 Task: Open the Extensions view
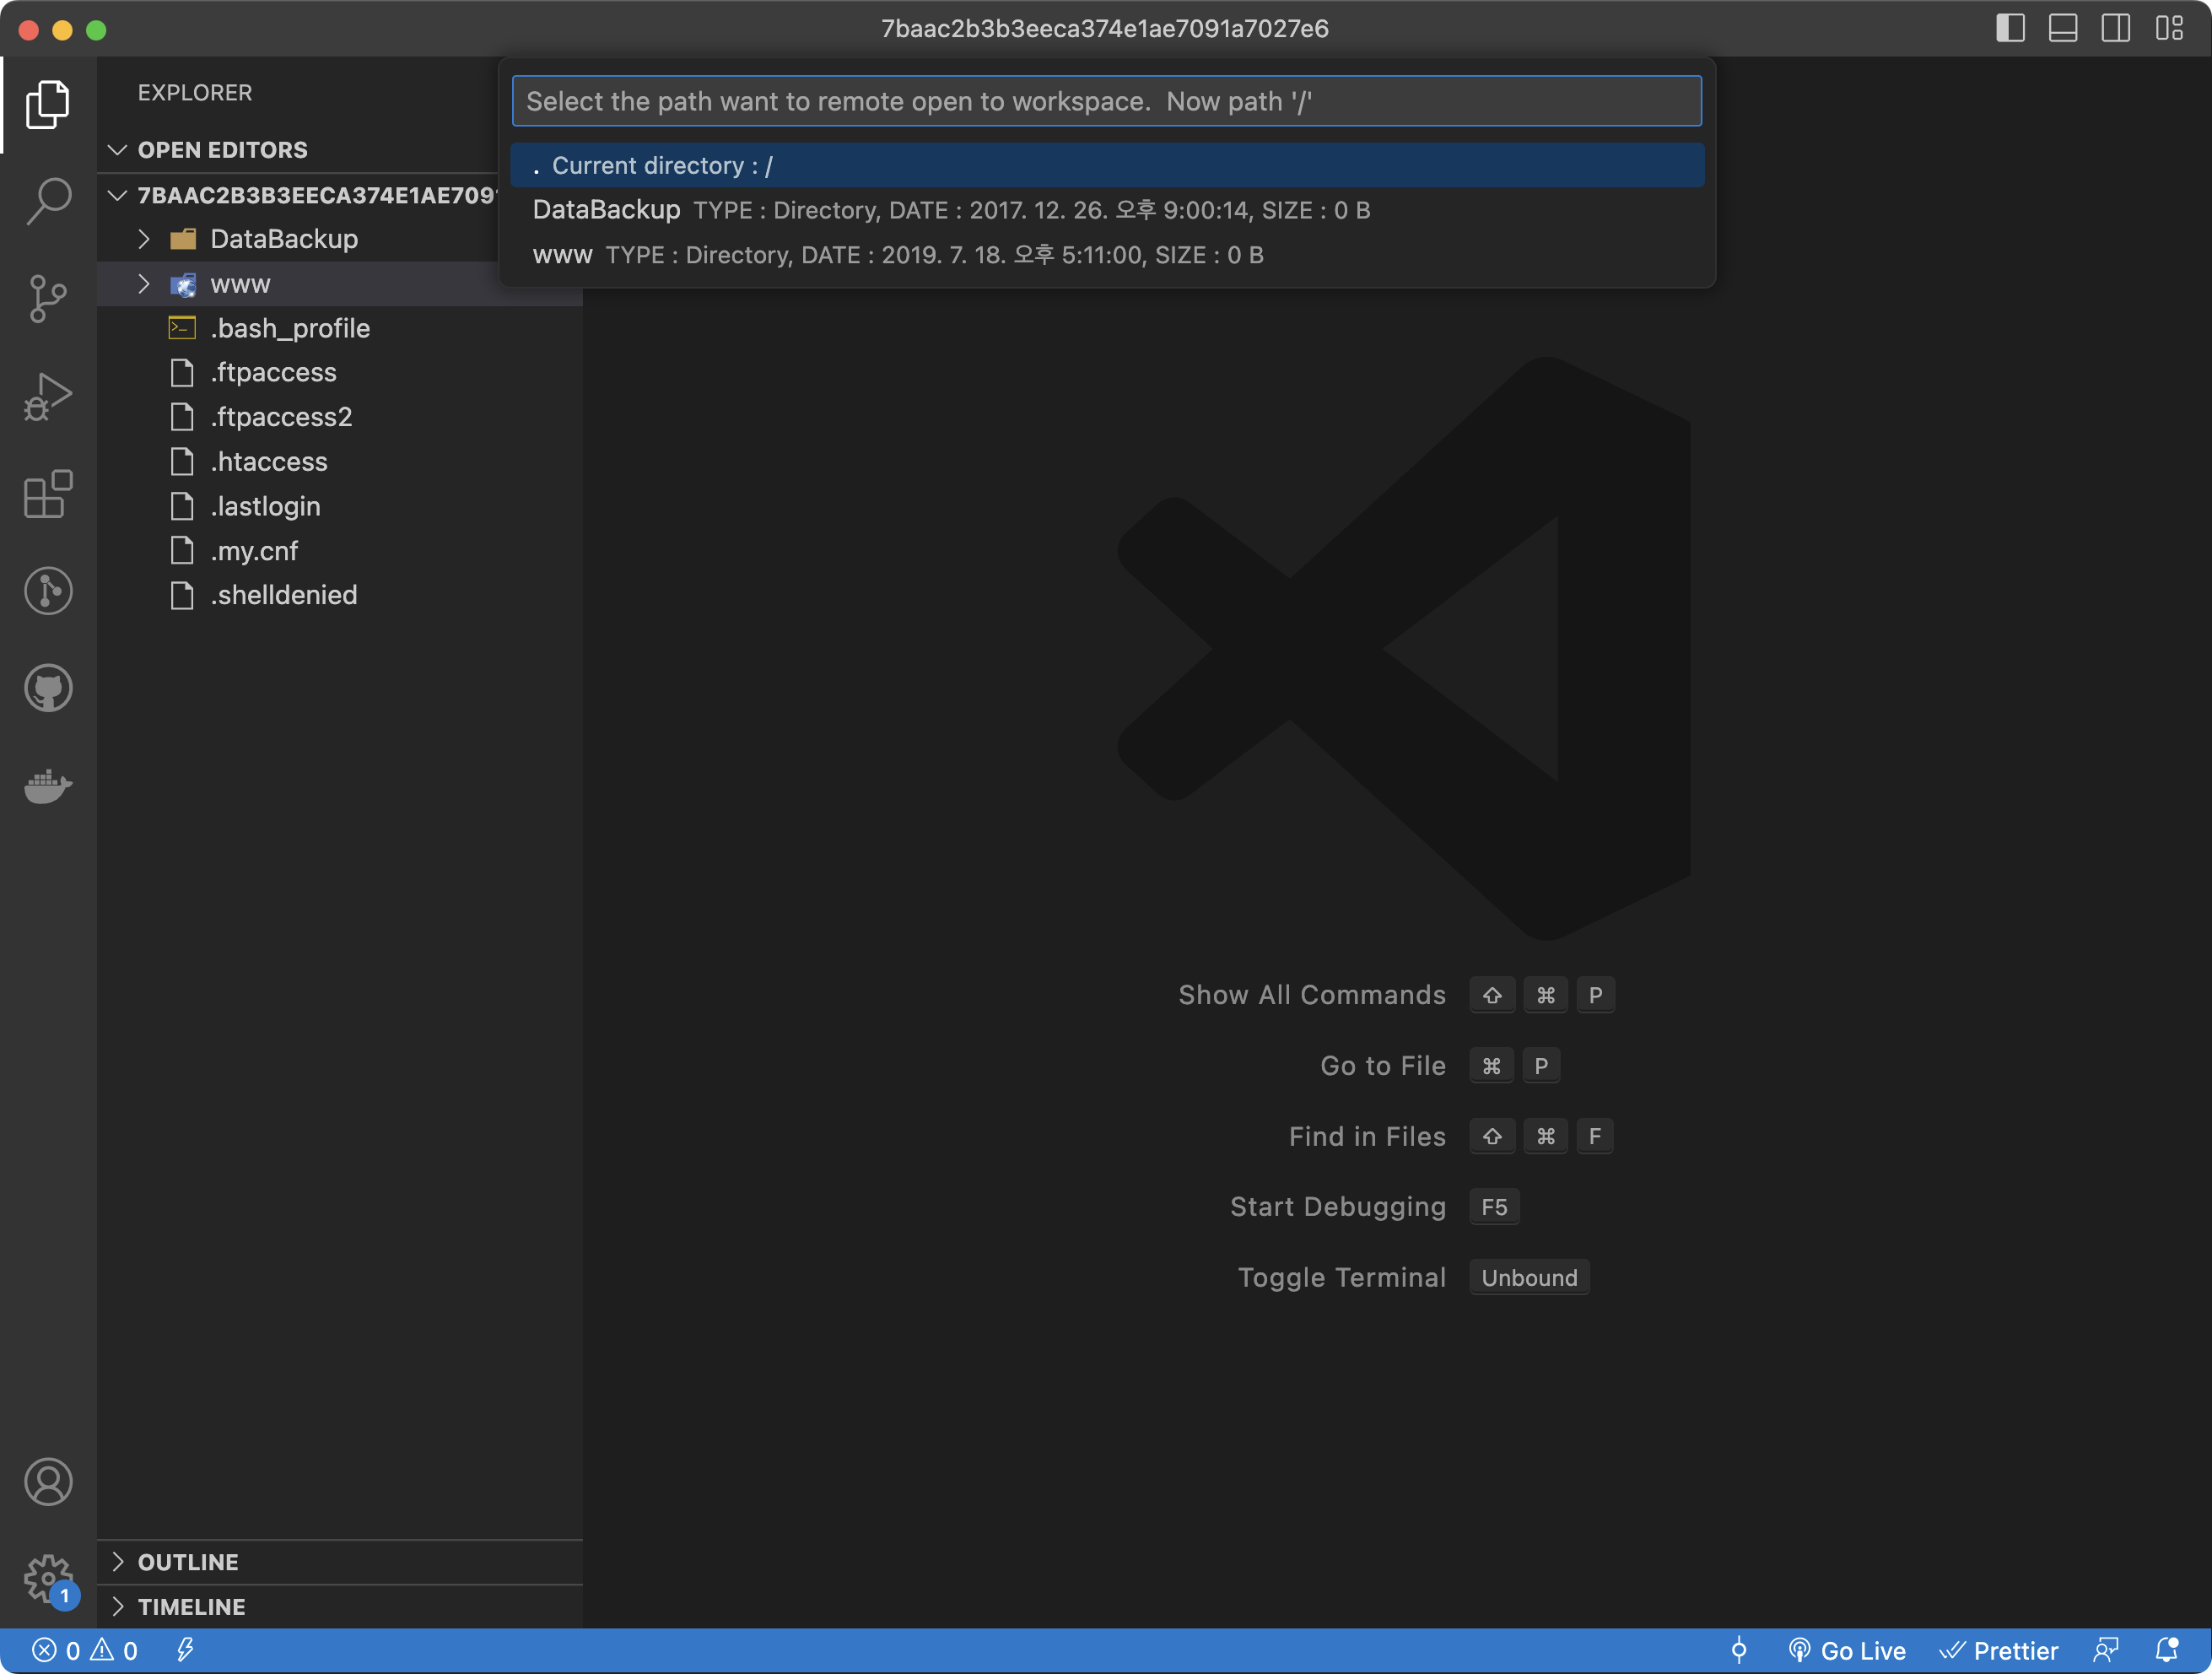coord(48,494)
